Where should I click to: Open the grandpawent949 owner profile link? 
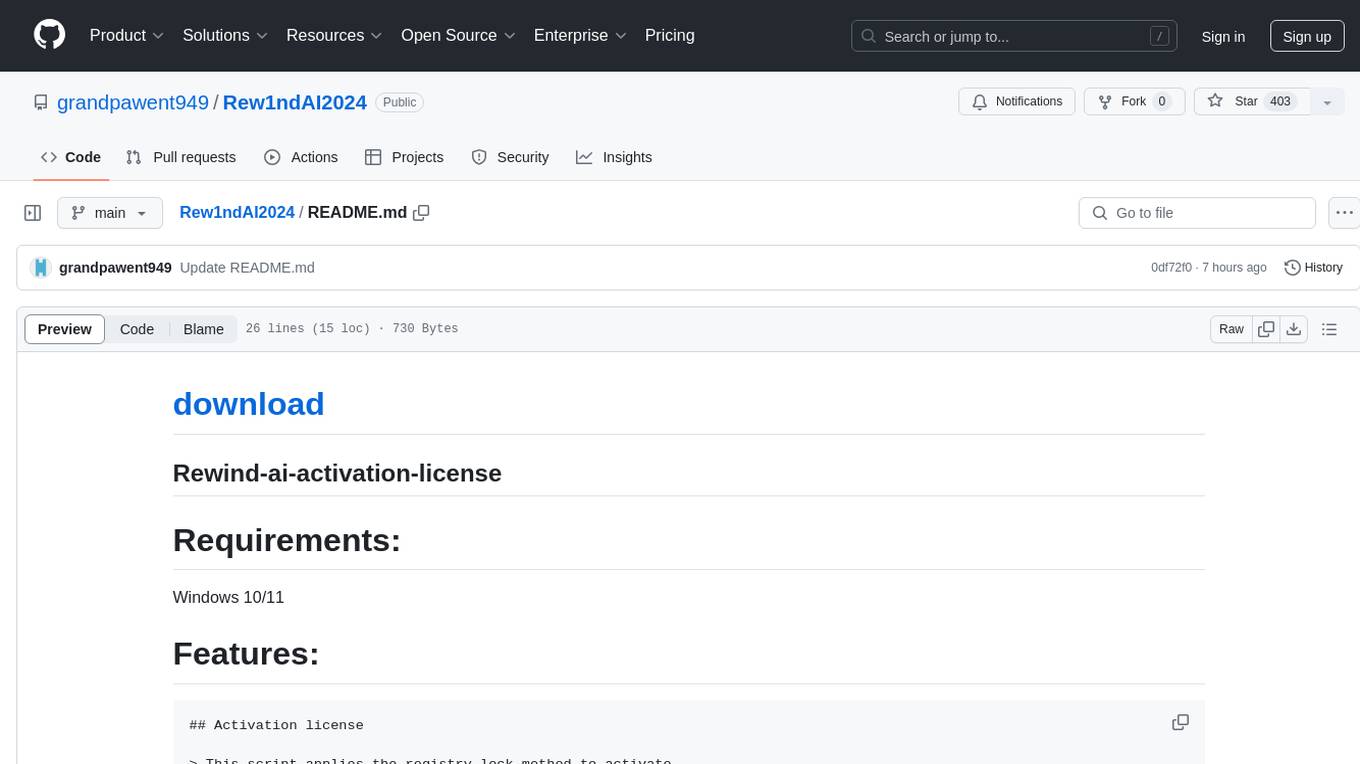(x=133, y=102)
